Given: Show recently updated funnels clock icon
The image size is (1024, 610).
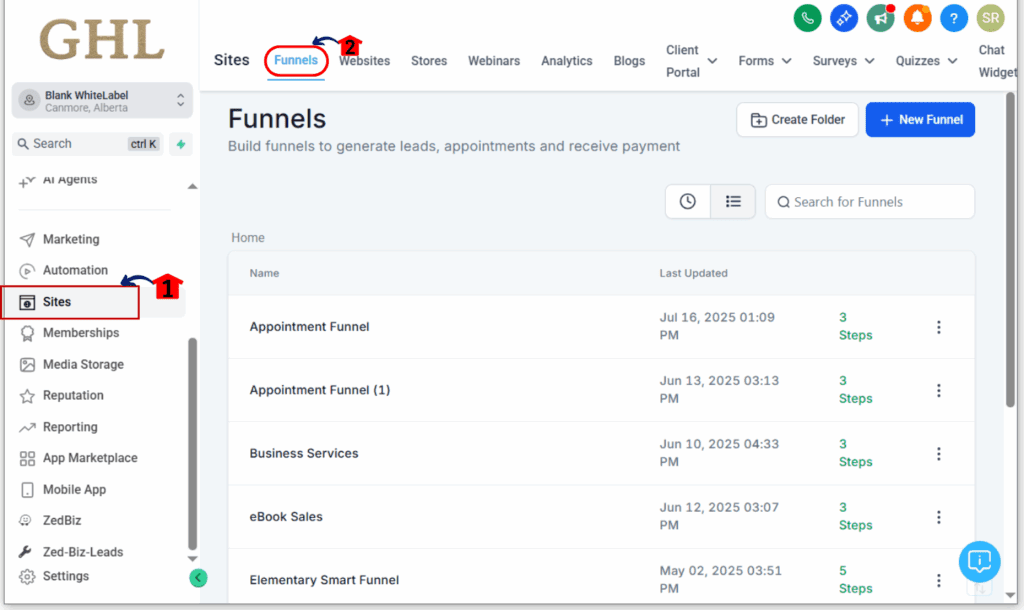Looking at the screenshot, I should [x=688, y=201].
